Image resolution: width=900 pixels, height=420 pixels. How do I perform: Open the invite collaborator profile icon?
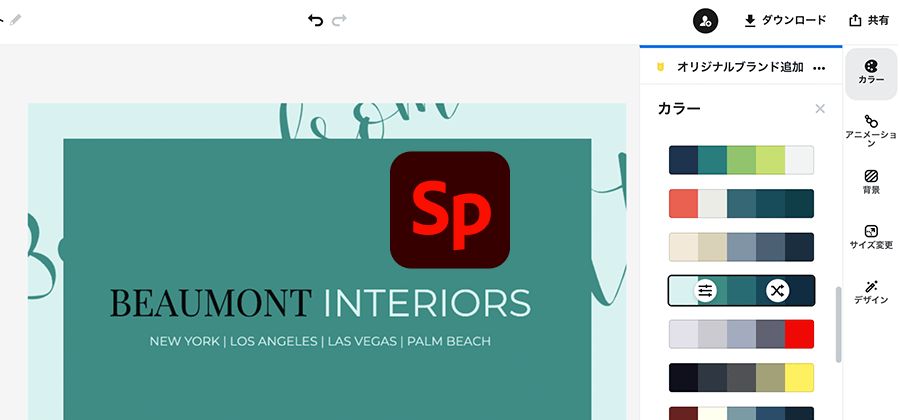[705, 21]
